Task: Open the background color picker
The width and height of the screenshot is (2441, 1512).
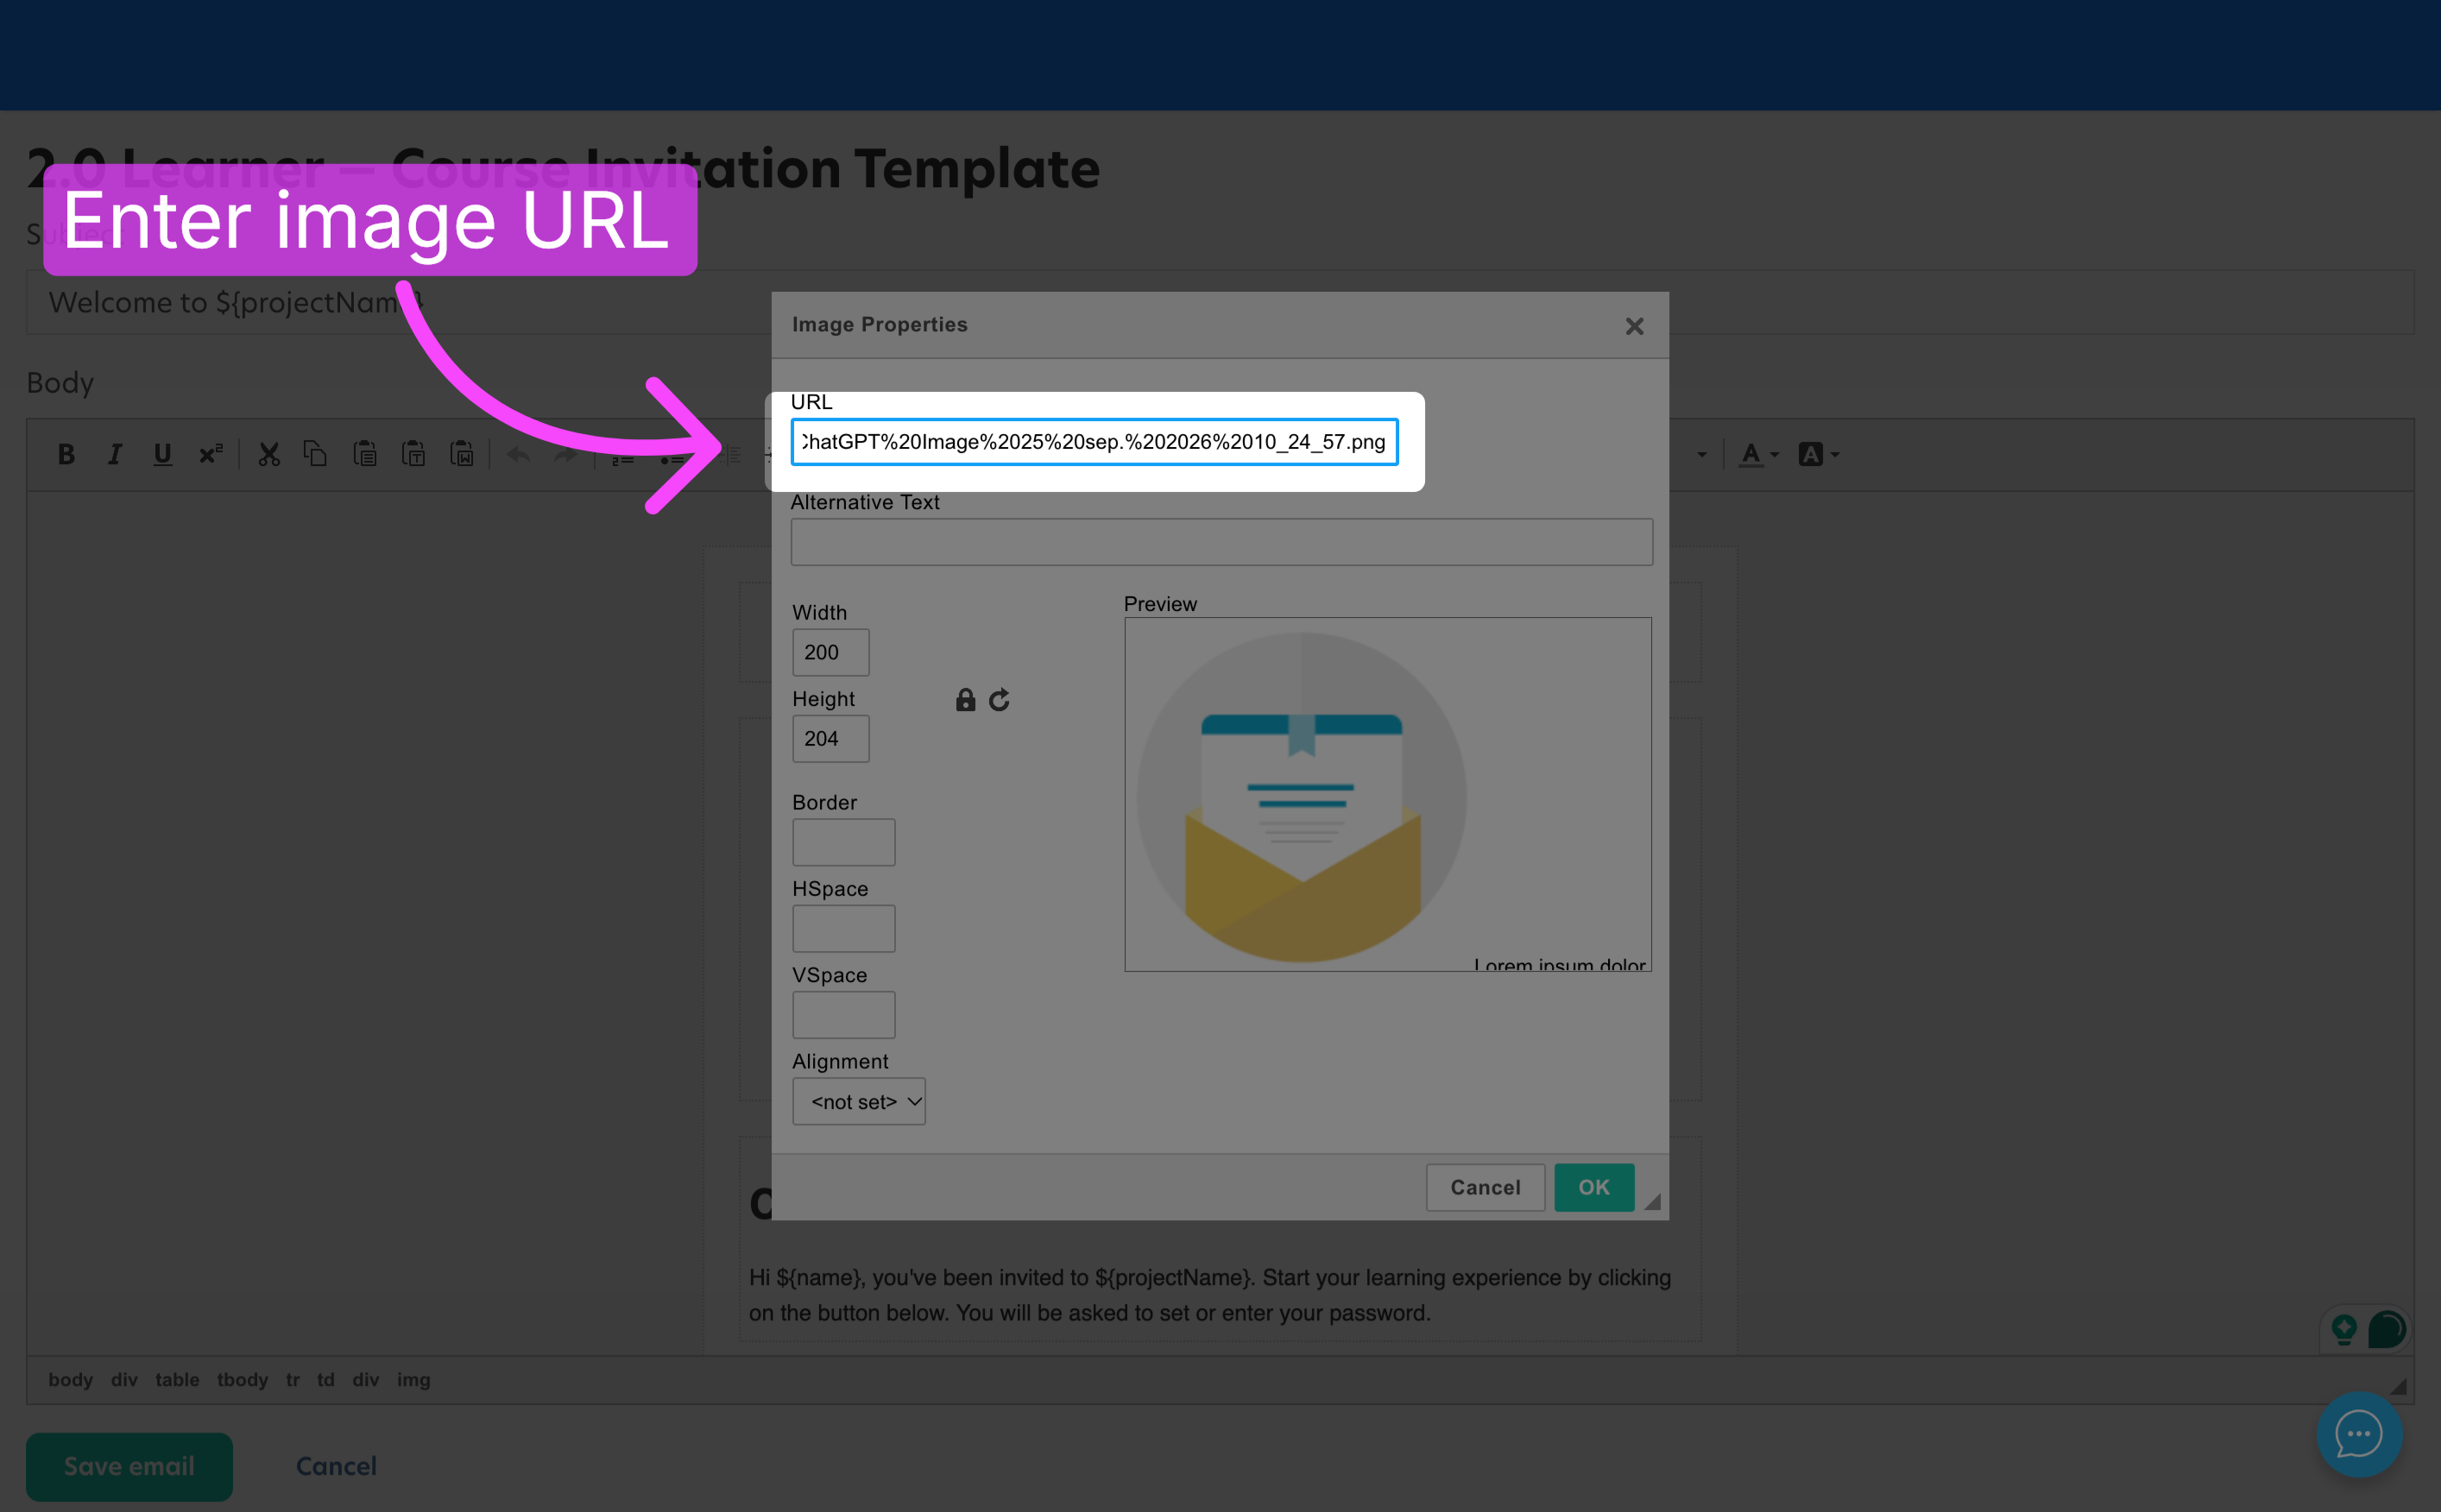Action: coord(1818,455)
